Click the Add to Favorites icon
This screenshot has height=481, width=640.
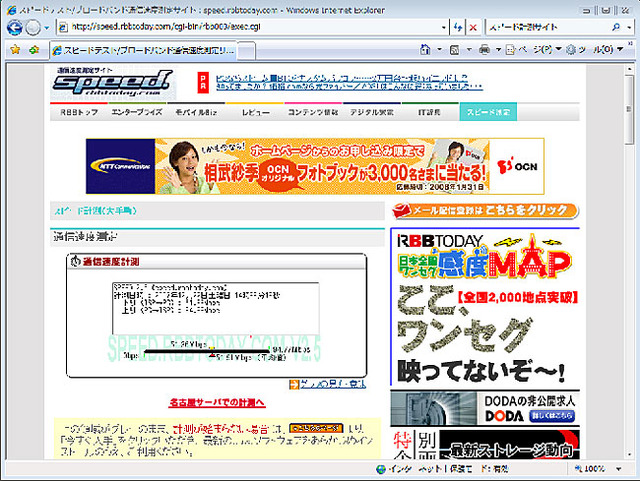[34, 50]
